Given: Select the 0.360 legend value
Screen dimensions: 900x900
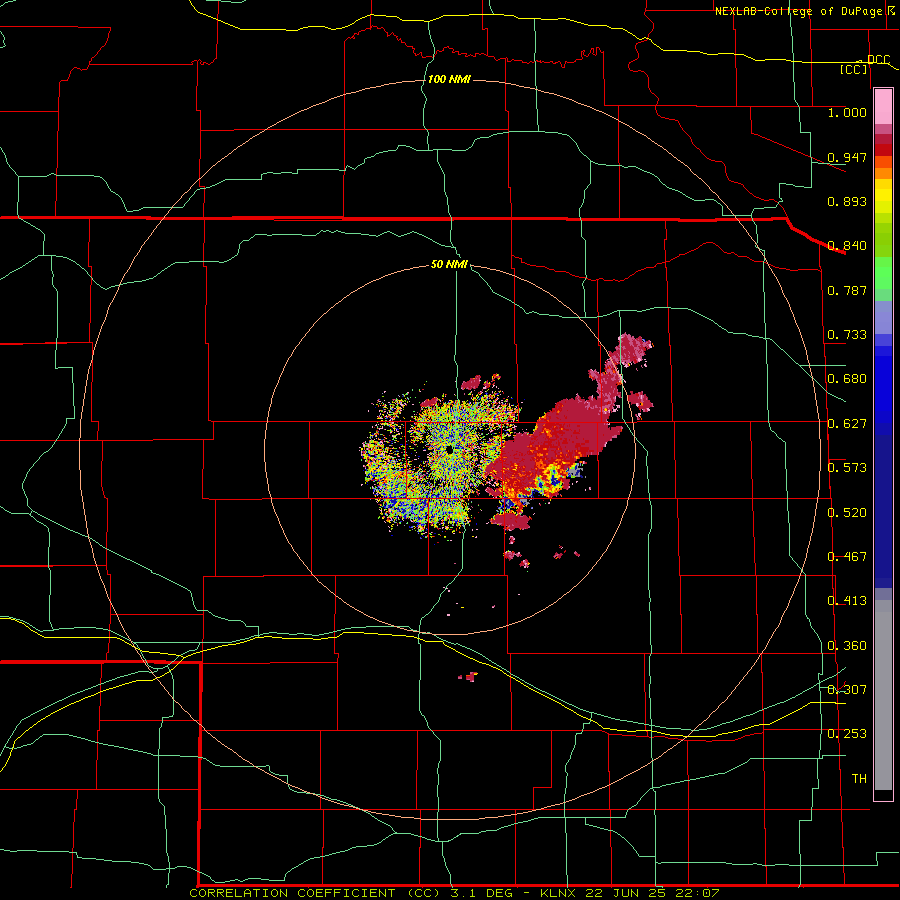Looking at the screenshot, I should click(847, 646).
